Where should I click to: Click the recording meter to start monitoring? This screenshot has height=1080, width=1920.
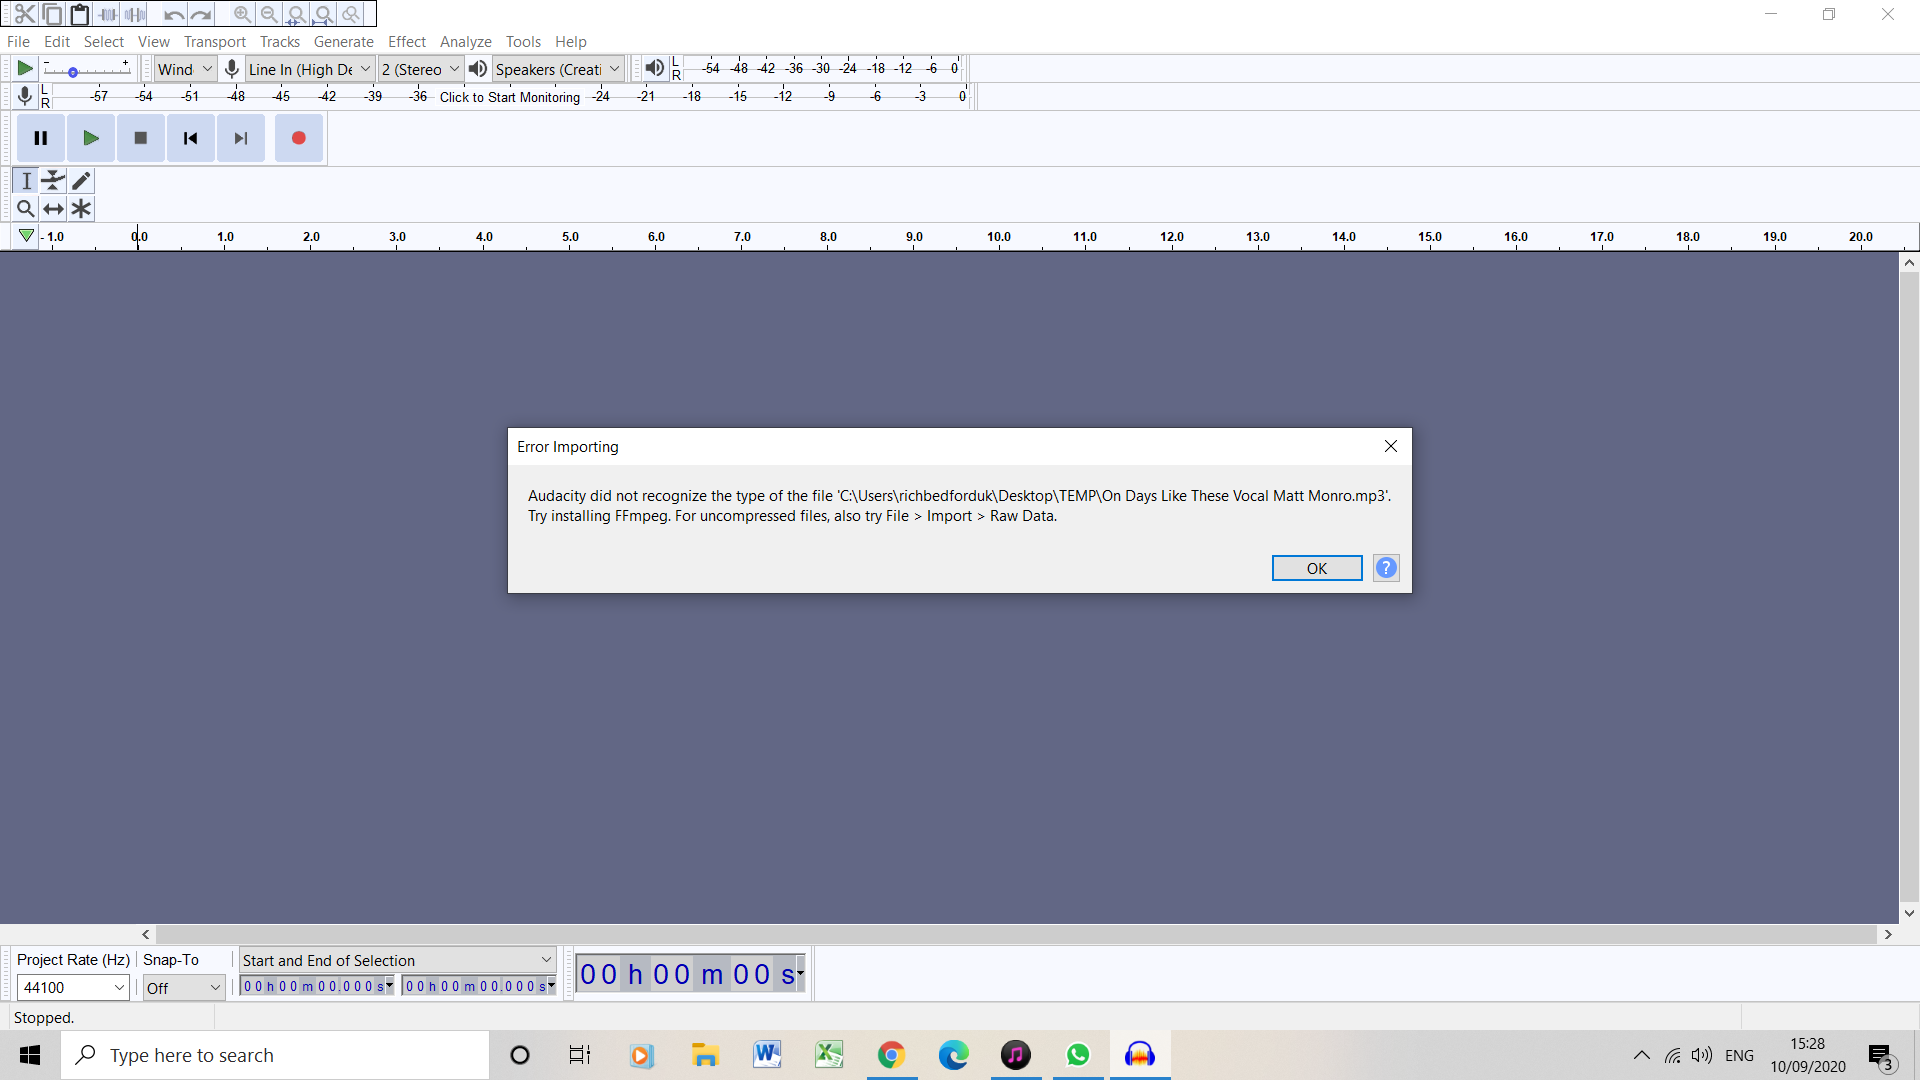click(510, 96)
